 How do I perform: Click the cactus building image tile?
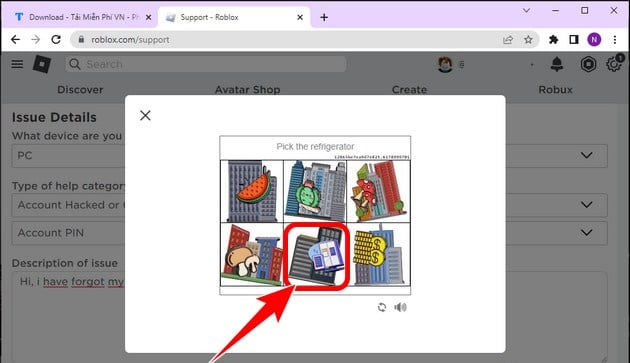pos(315,191)
